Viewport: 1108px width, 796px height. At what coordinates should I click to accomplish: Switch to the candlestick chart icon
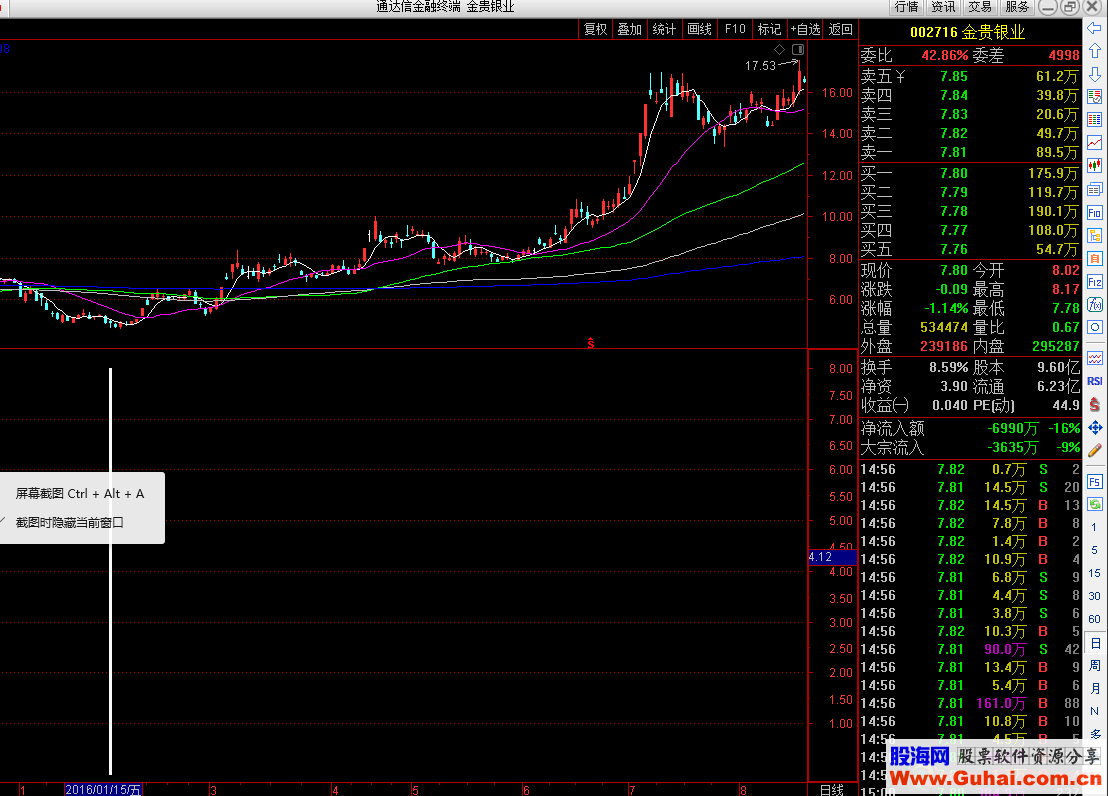(x=1095, y=165)
